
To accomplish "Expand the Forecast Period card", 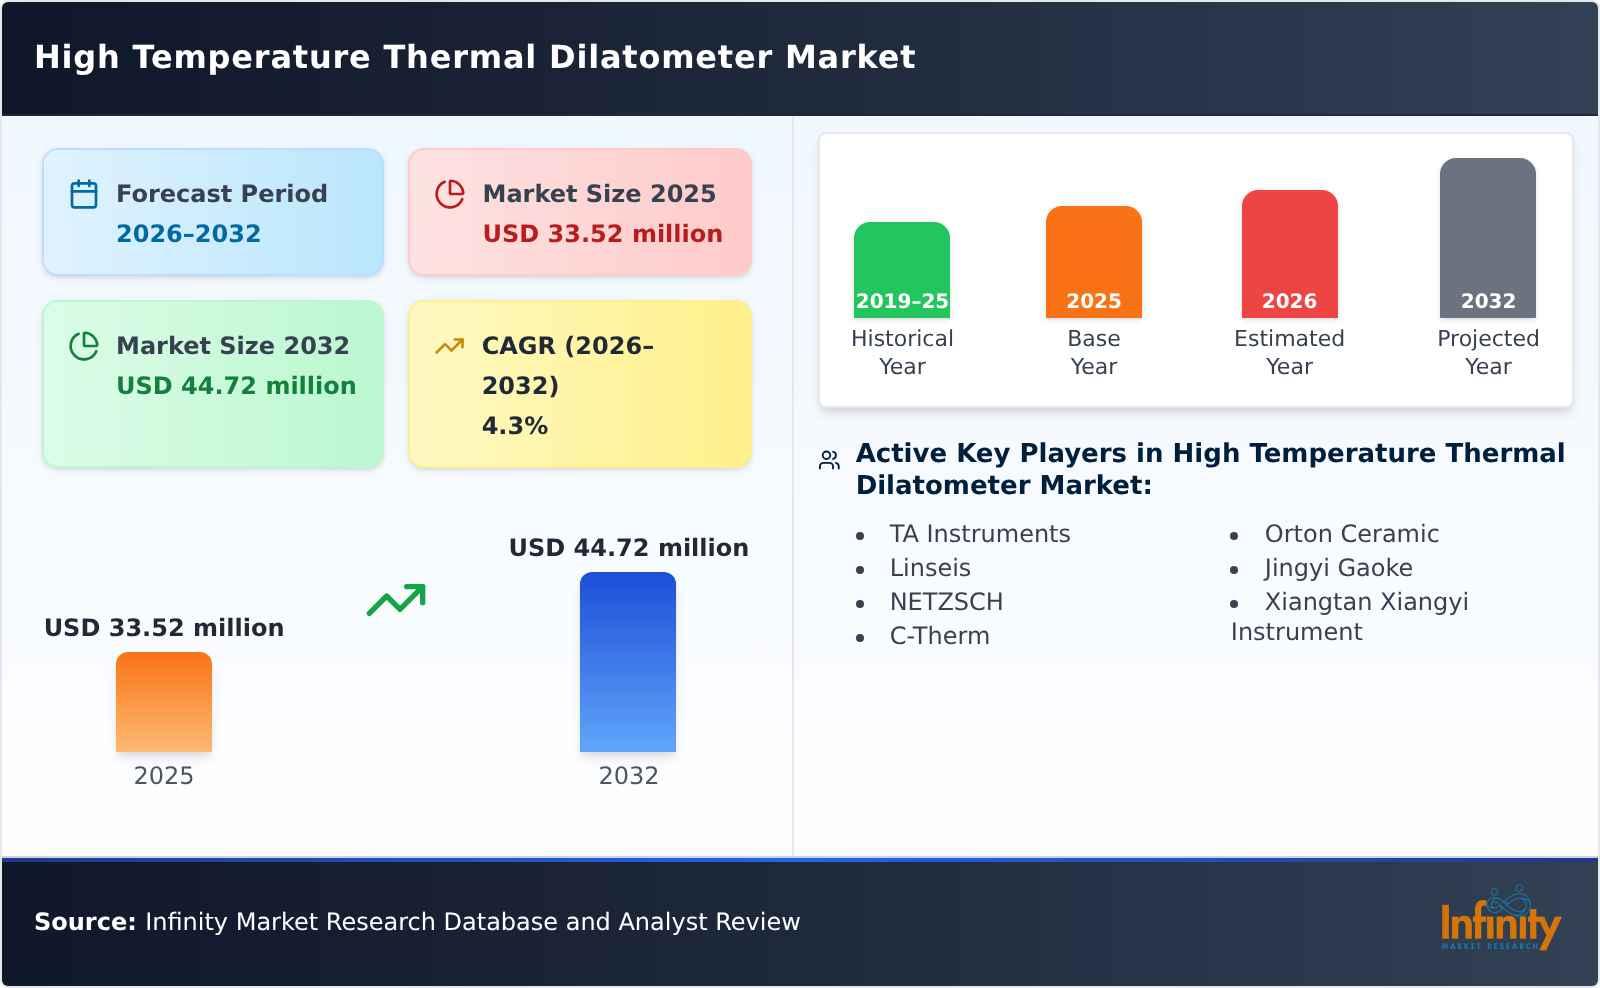I will pyautogui.click(x=212, y=211).
